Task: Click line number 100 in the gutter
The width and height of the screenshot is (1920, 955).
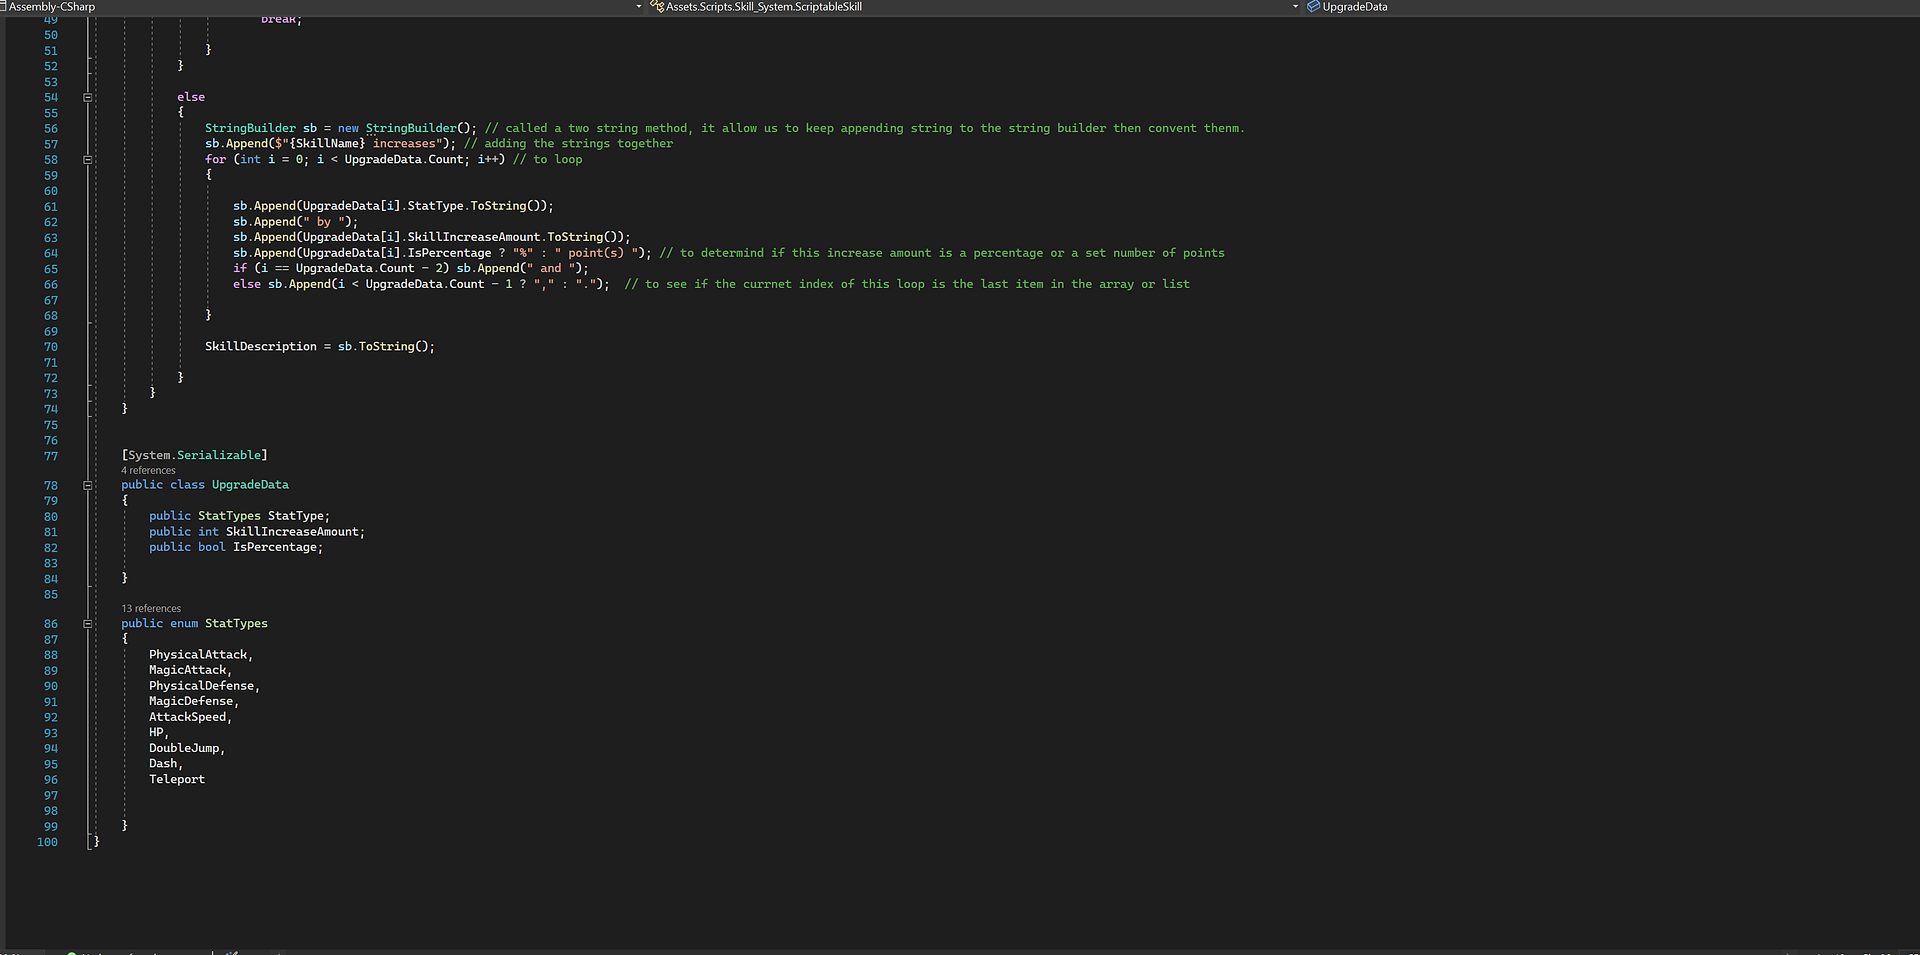Action: 47,842
